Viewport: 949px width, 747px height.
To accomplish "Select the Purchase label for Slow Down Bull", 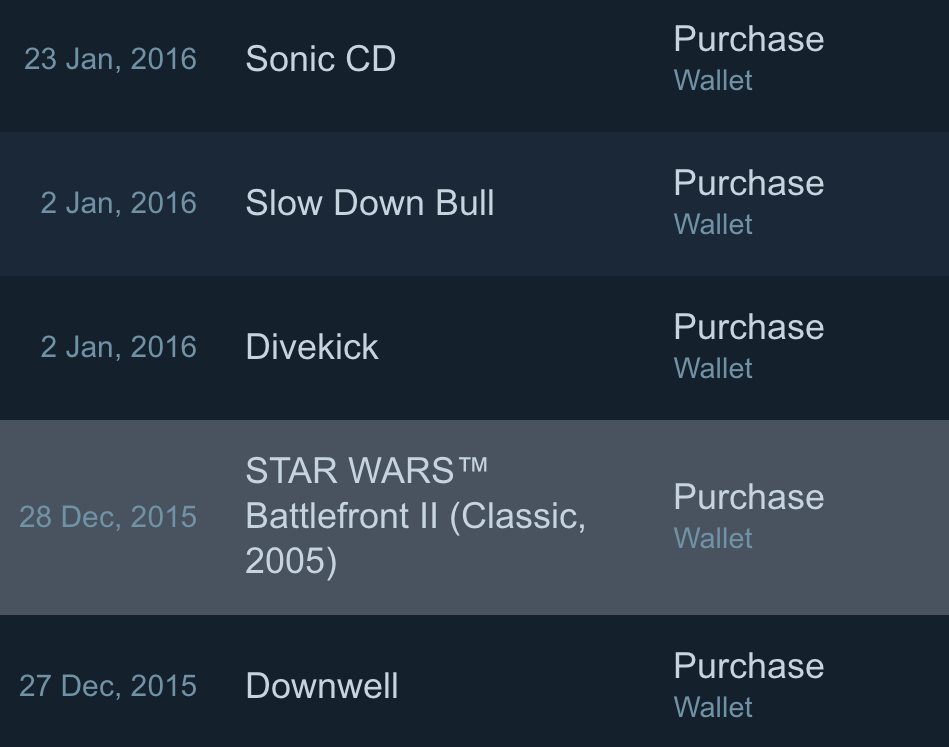I will pos(748,183).
